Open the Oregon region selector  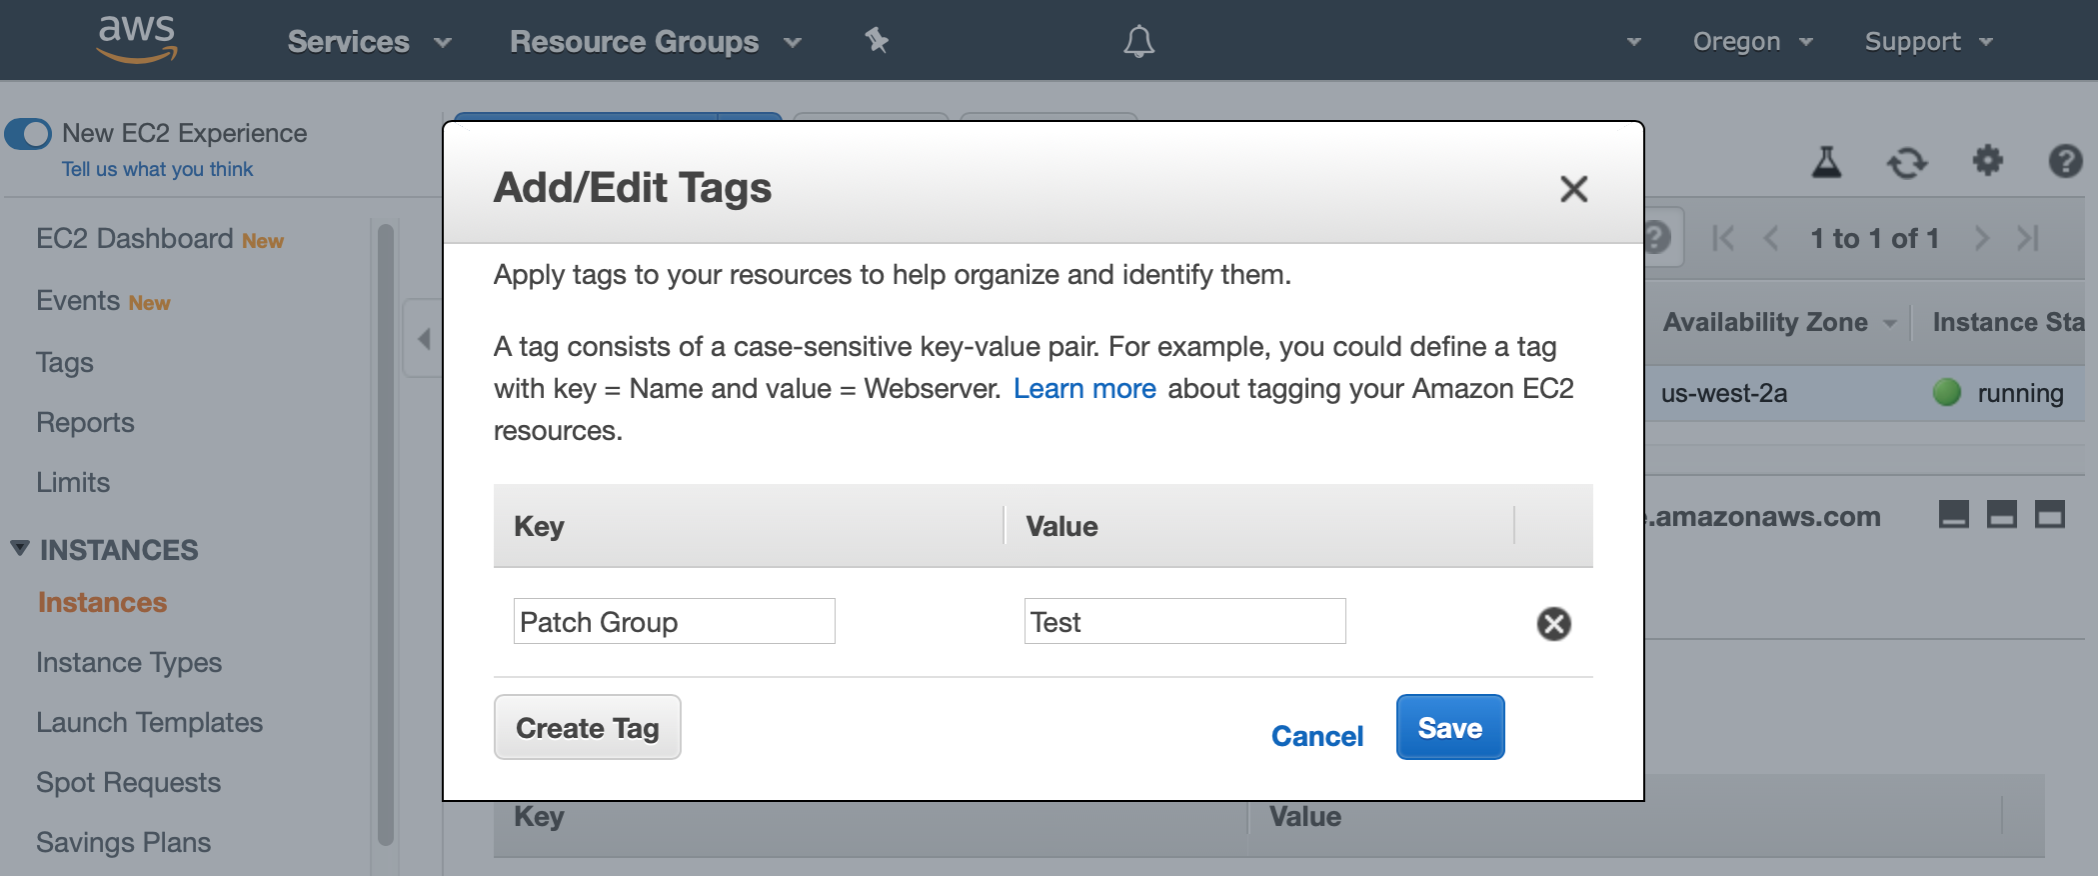point(1752,41)
